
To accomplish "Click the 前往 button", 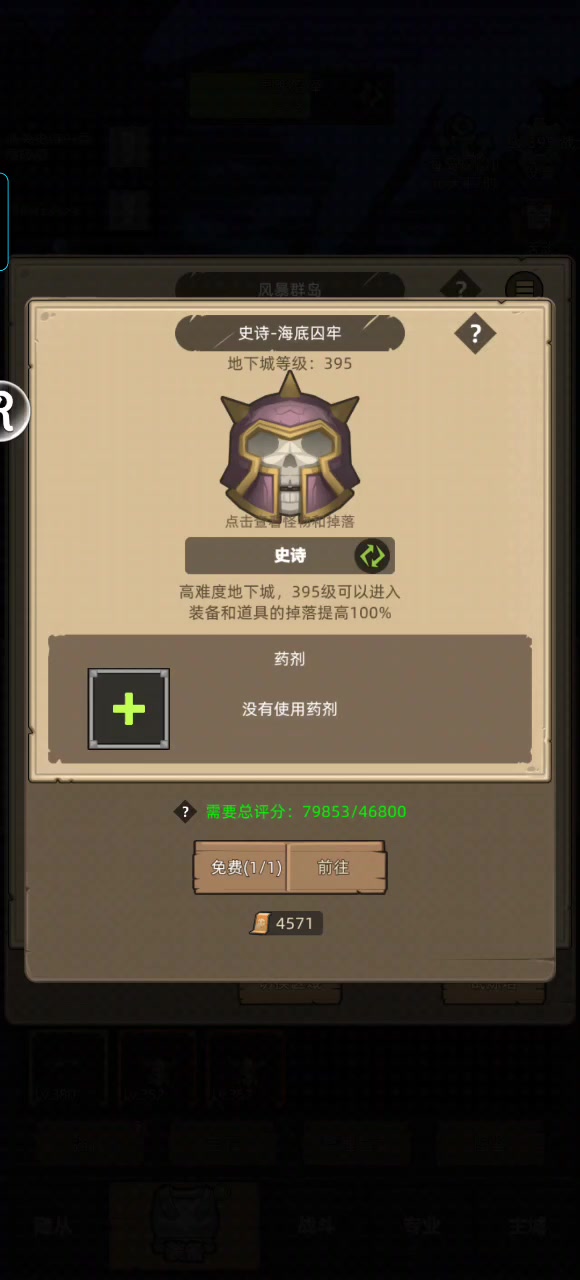I will (x=336, y=867).
